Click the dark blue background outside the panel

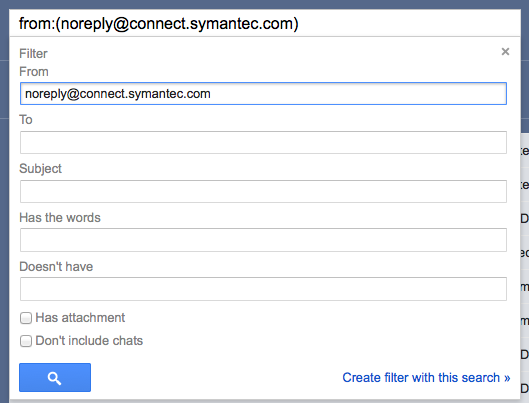(x=4, y=202)
